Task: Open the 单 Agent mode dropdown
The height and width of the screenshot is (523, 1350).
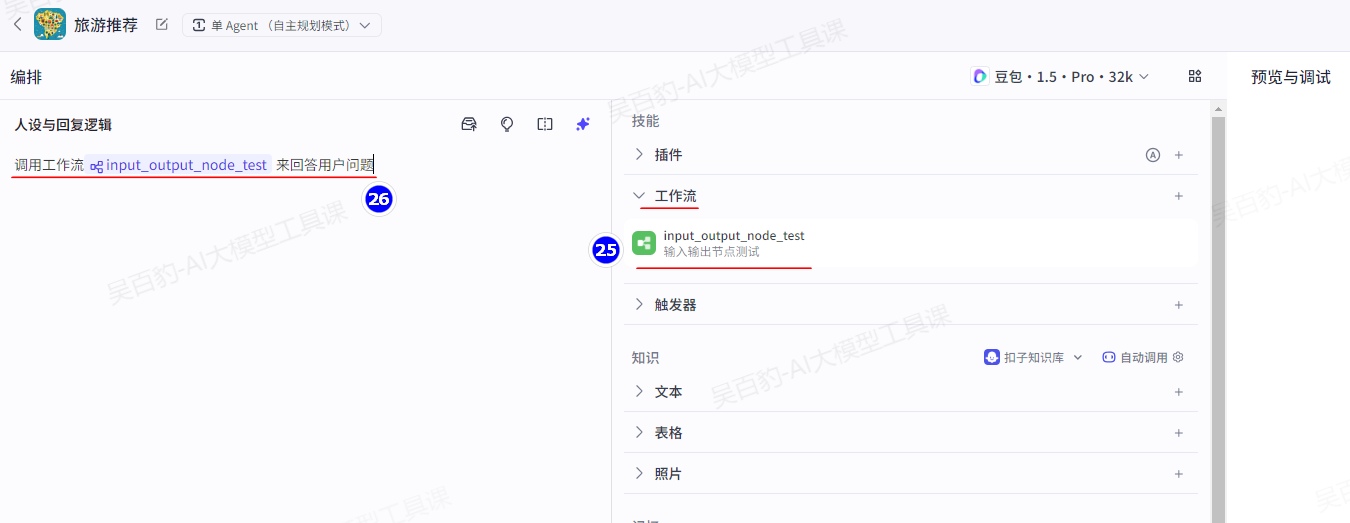Action: 281,25
